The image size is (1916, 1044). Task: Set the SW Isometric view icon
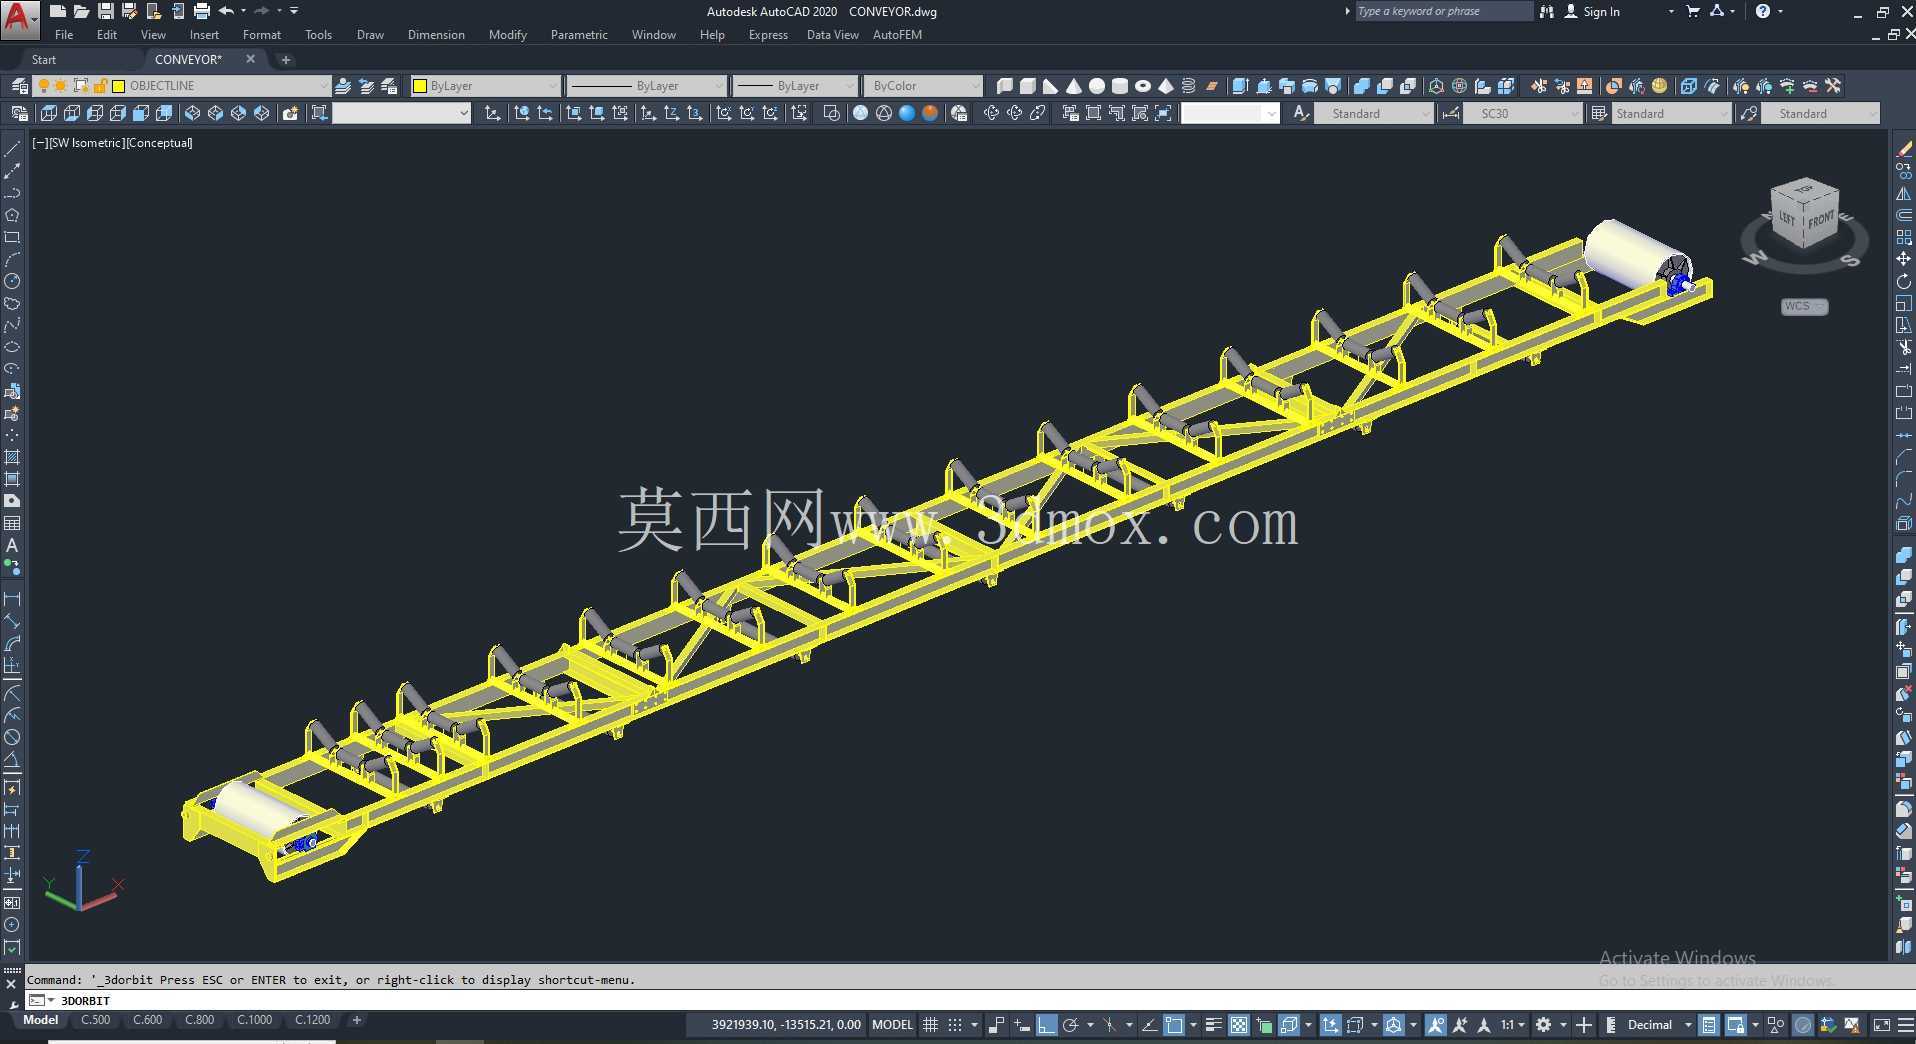tap(192, 113)
